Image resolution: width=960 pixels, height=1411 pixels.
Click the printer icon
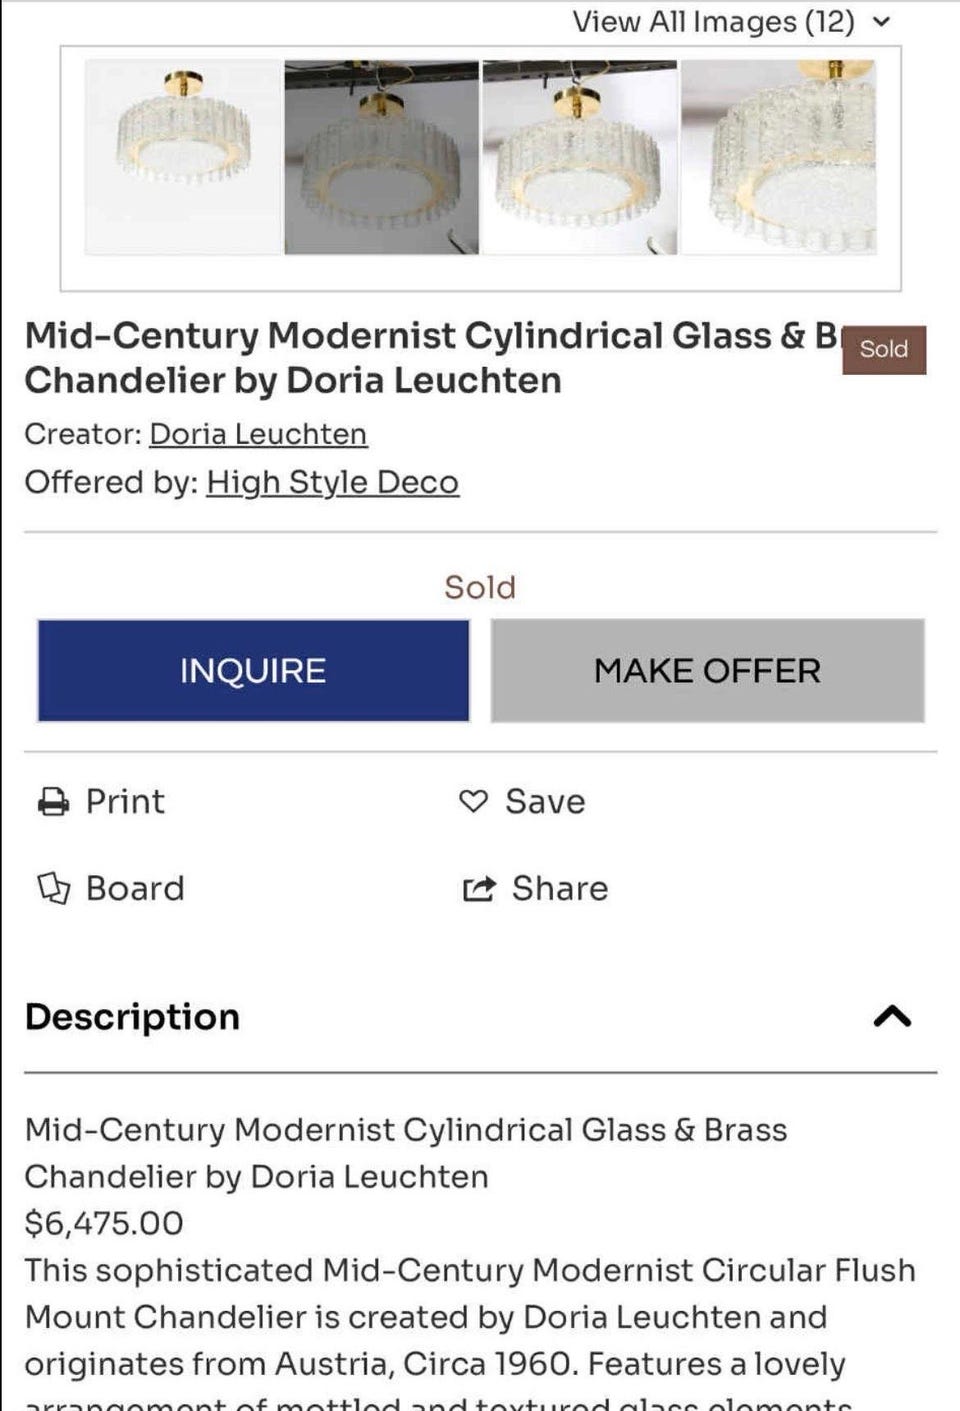pos(53,802)
